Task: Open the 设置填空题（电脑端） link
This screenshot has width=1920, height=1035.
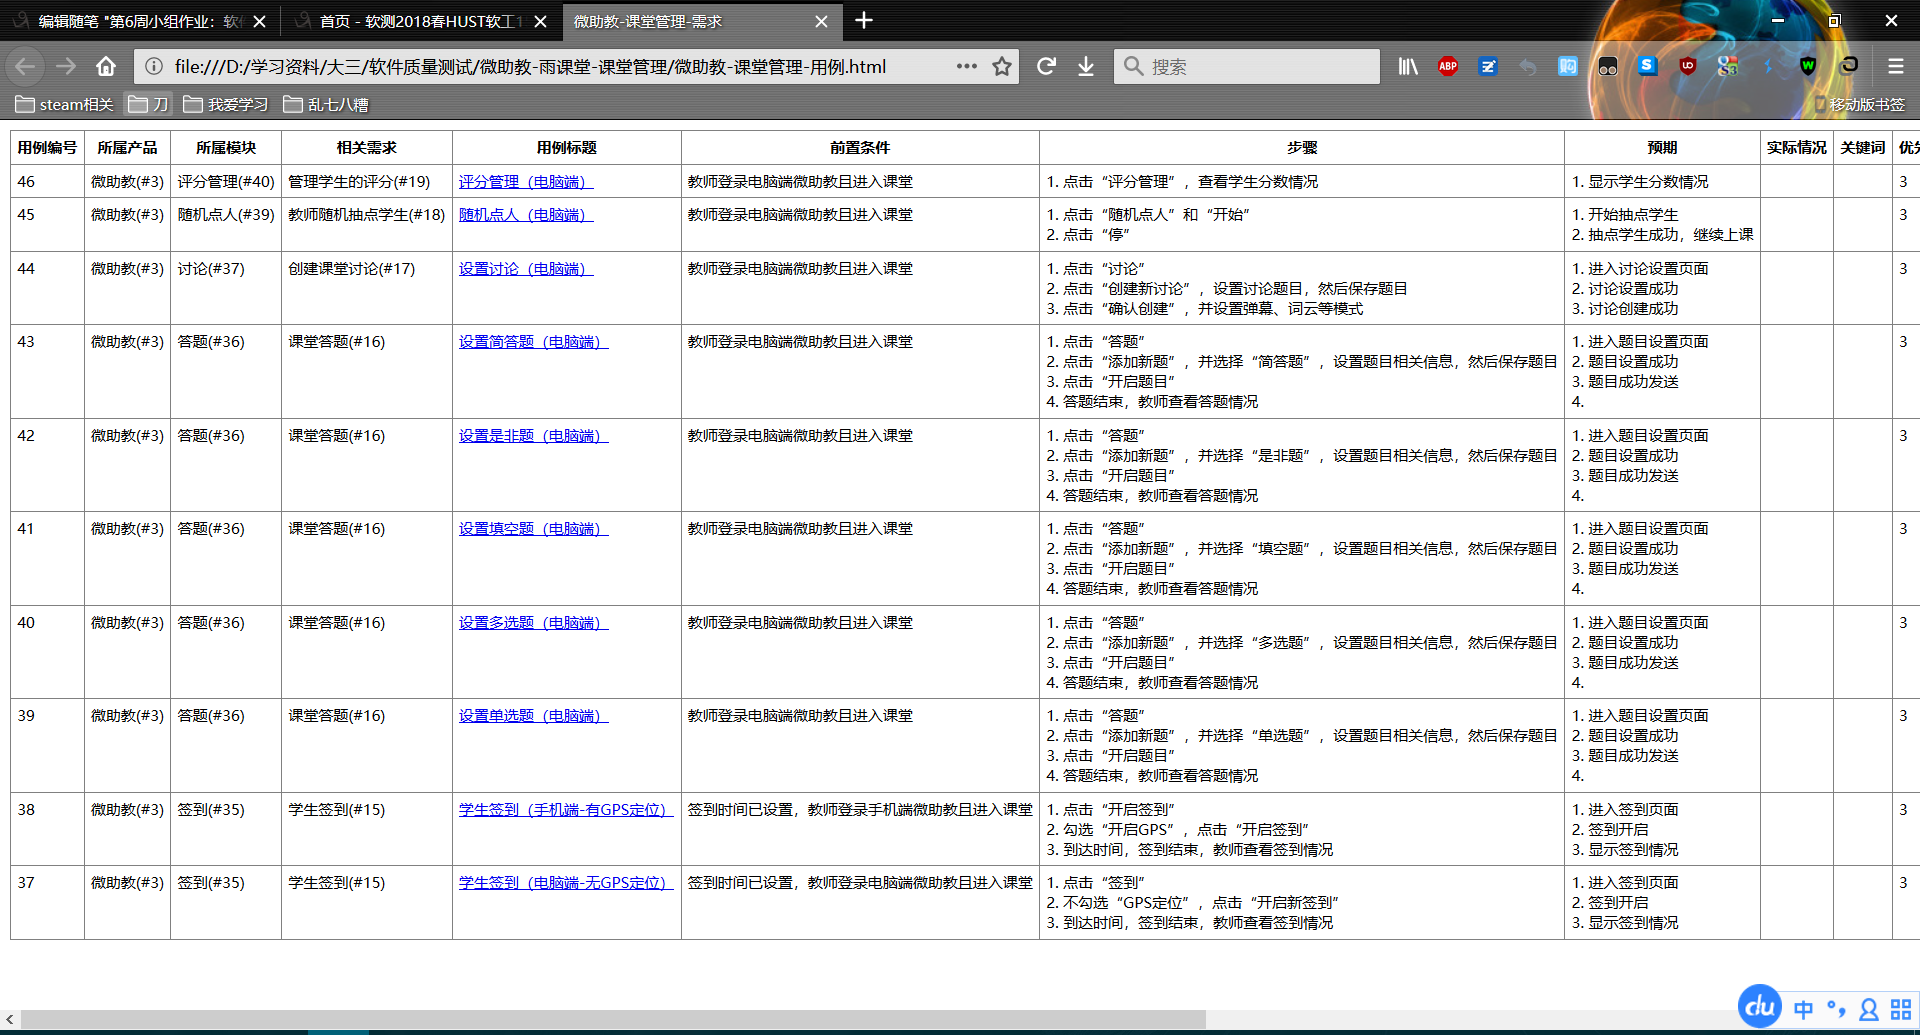Action: [x=534, y=528]
